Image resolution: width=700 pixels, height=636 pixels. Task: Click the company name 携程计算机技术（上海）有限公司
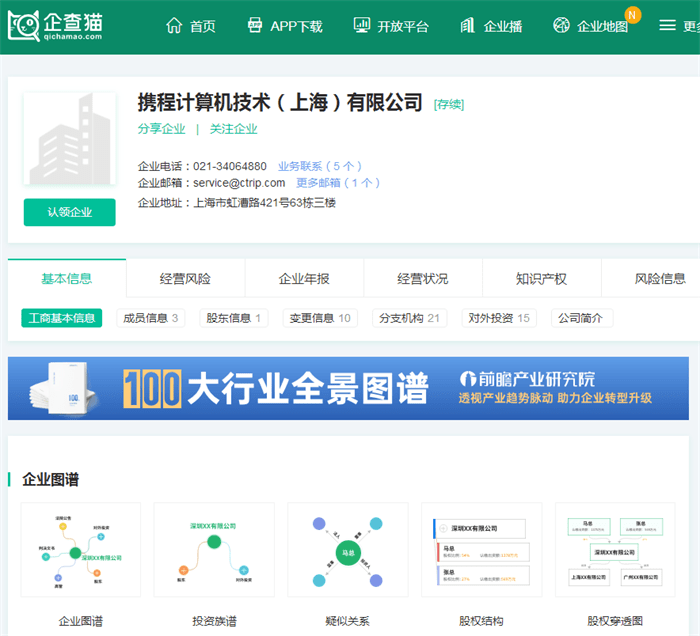click(280, 102)
